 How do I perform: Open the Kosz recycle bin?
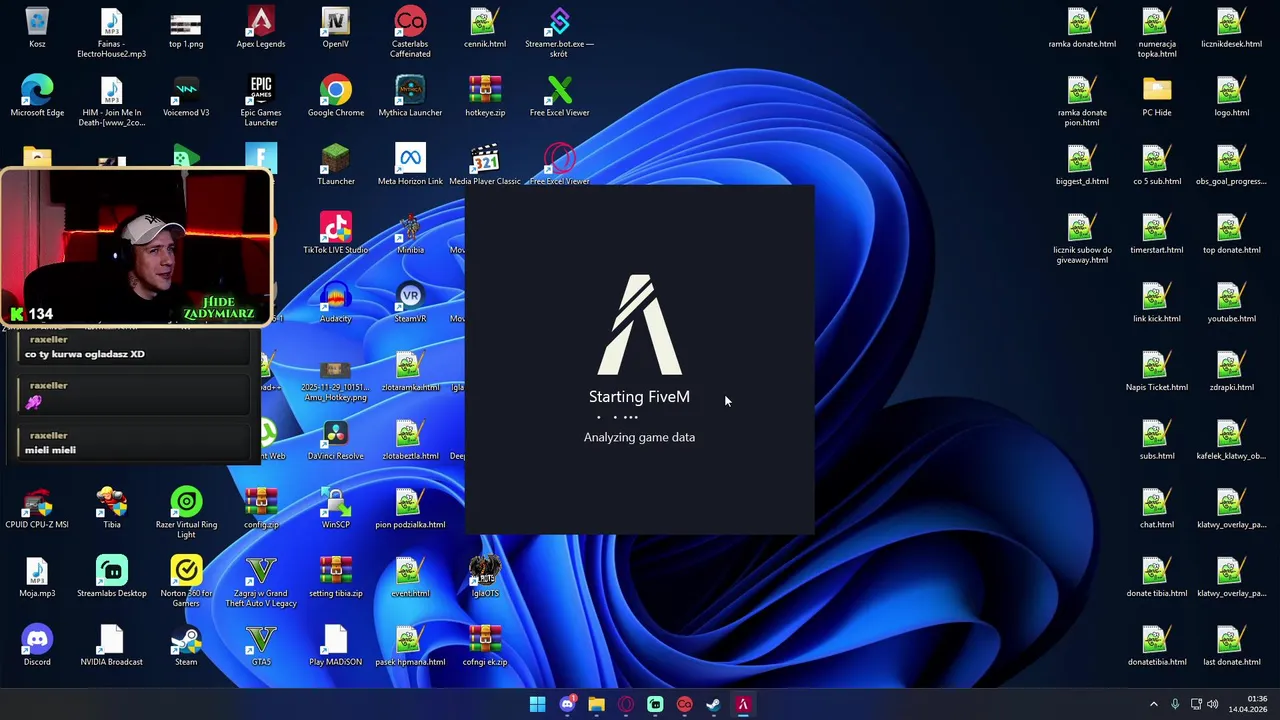(37, 29)
